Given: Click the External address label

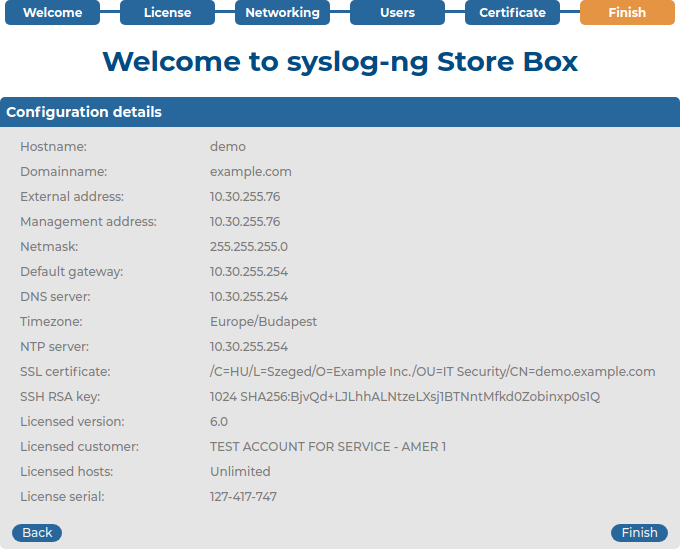Looking at the screenshot, I should pyautogui.click(x=72, y=197).
